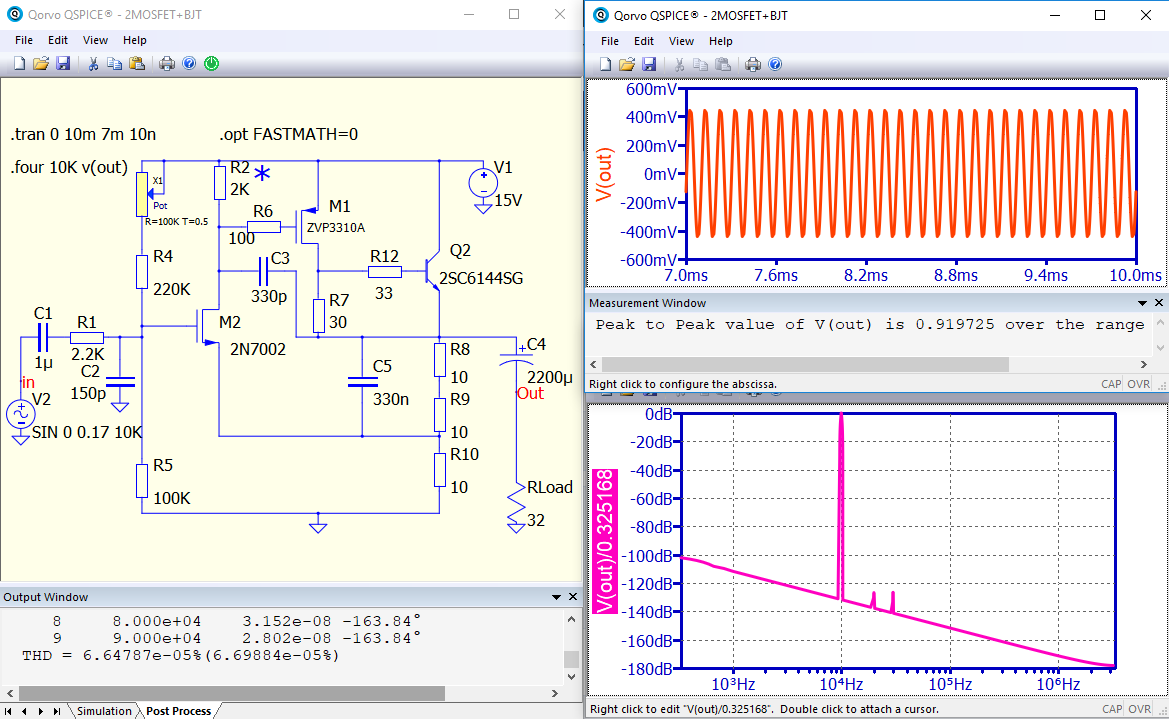Click Open folder icon in right waveform window
1169x719 pixels.
point(627,64)
